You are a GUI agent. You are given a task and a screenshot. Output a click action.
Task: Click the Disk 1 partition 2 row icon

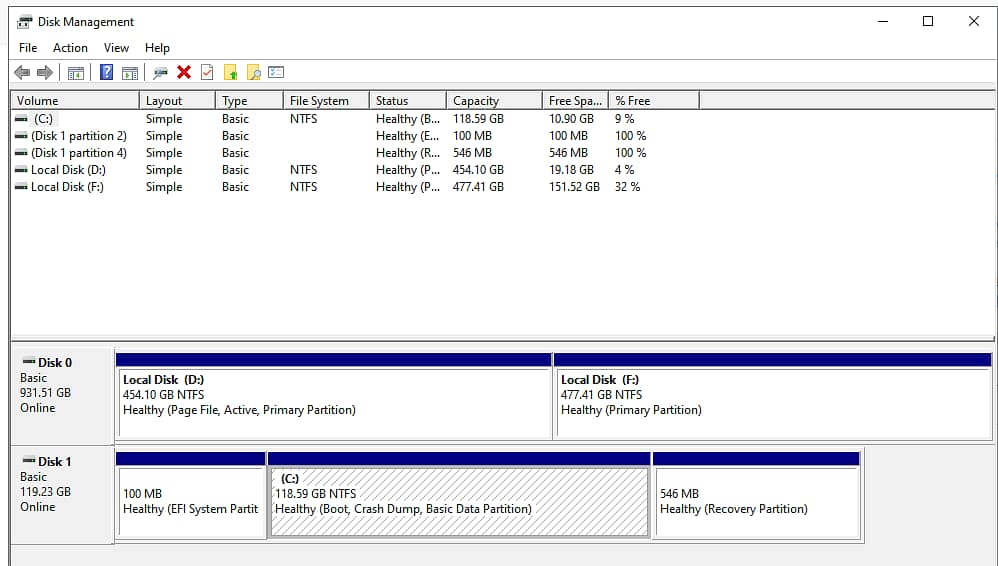[x=21, y=136]
